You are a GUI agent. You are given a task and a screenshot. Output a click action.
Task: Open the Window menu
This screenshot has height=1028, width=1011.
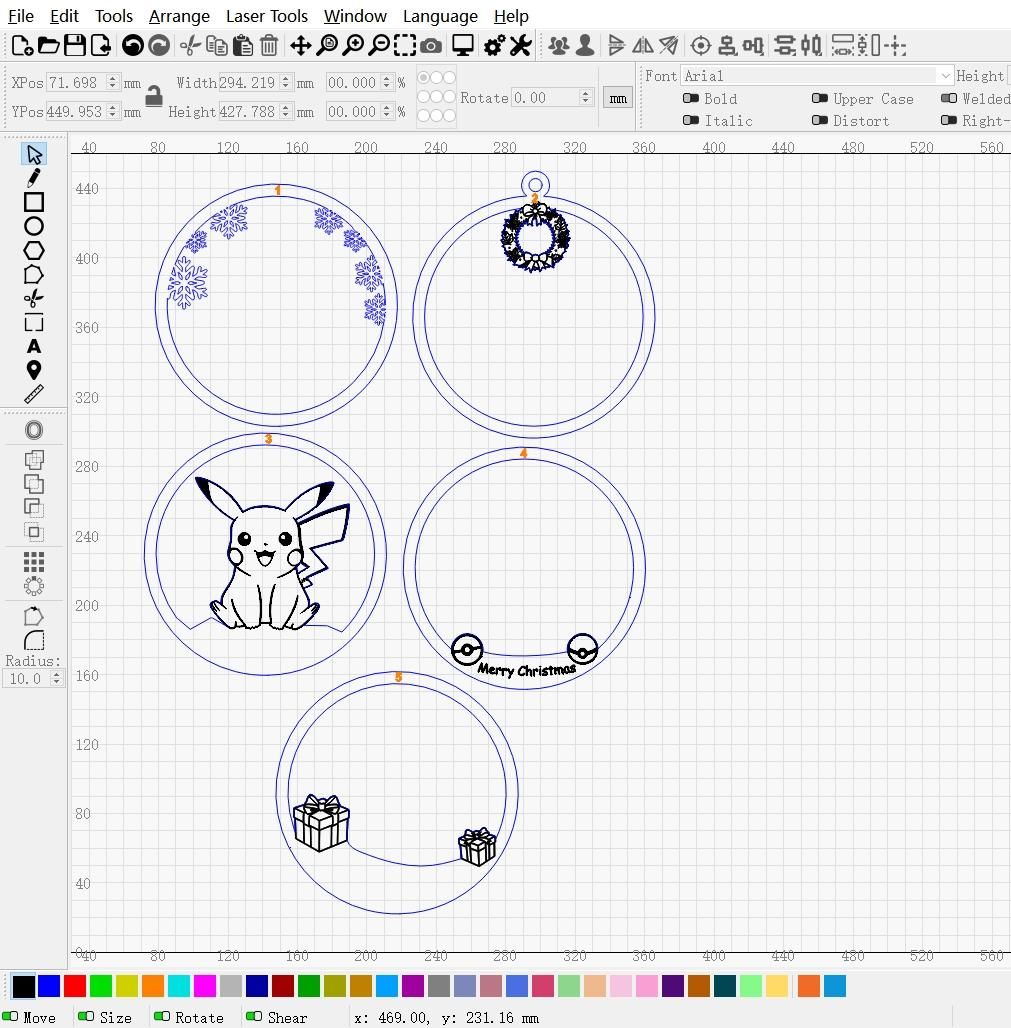(355, 16)
